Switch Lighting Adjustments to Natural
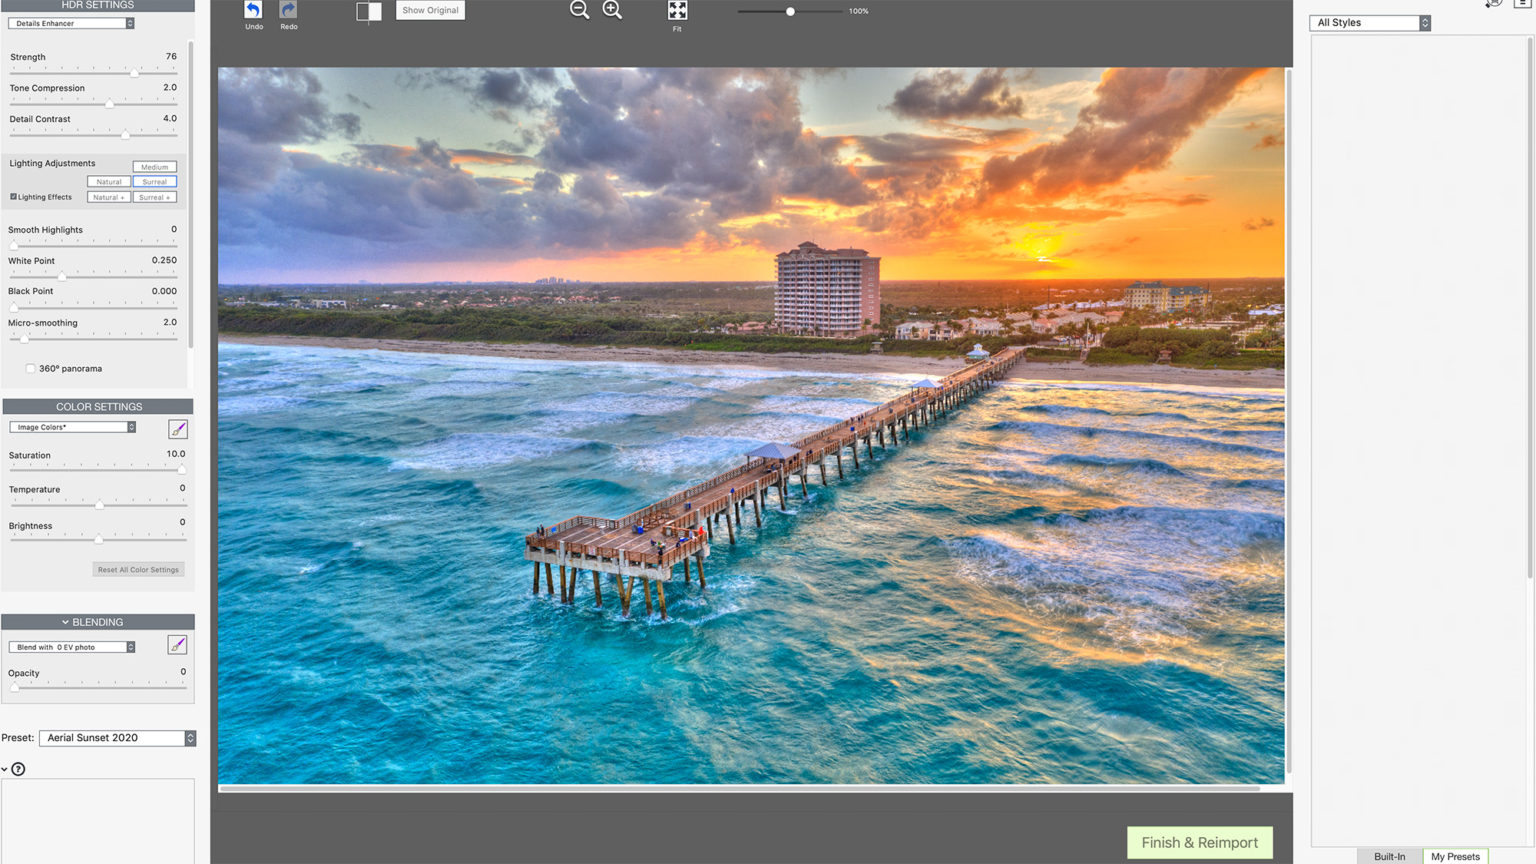Screen dimensions: 1536x864 [107, 181]
